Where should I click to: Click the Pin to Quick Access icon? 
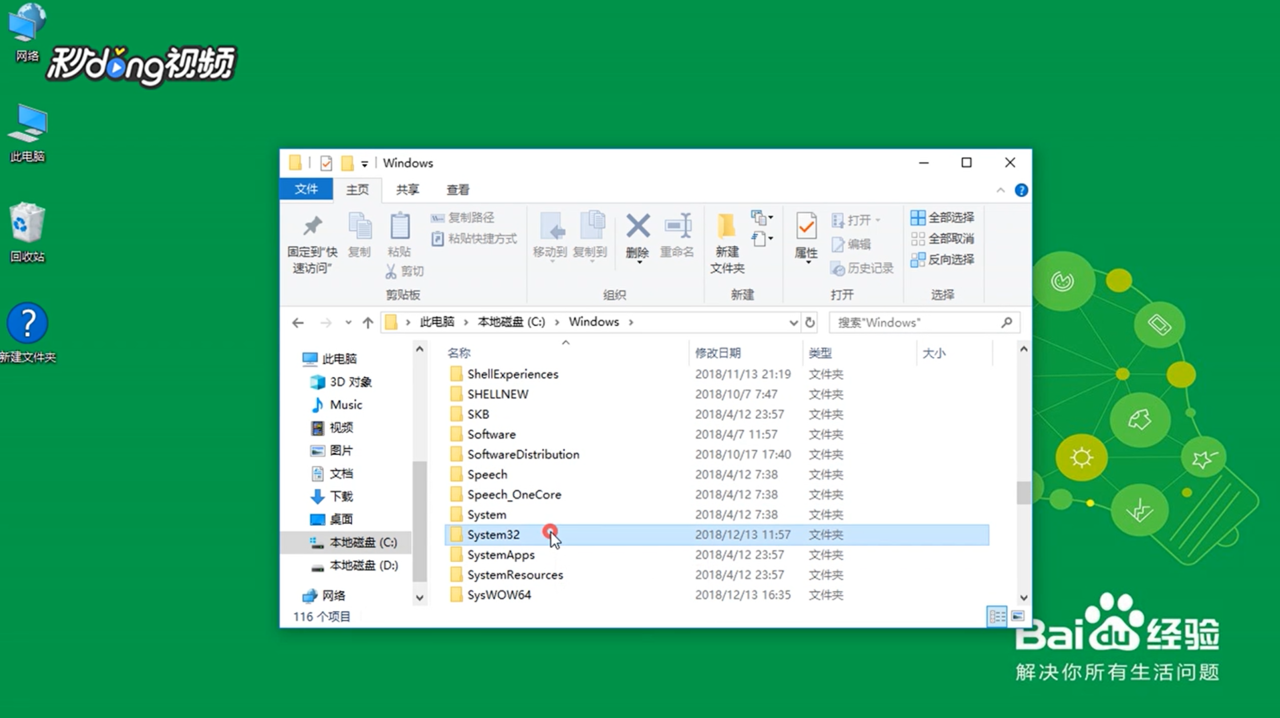[x=313, y=226]
